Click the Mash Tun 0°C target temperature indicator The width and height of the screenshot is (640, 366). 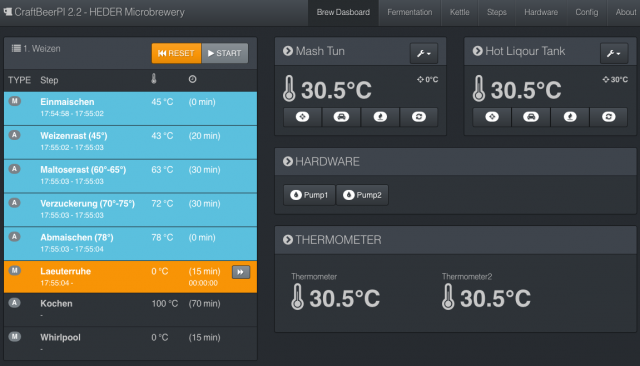pyautogui.click(x=427, y=80)
